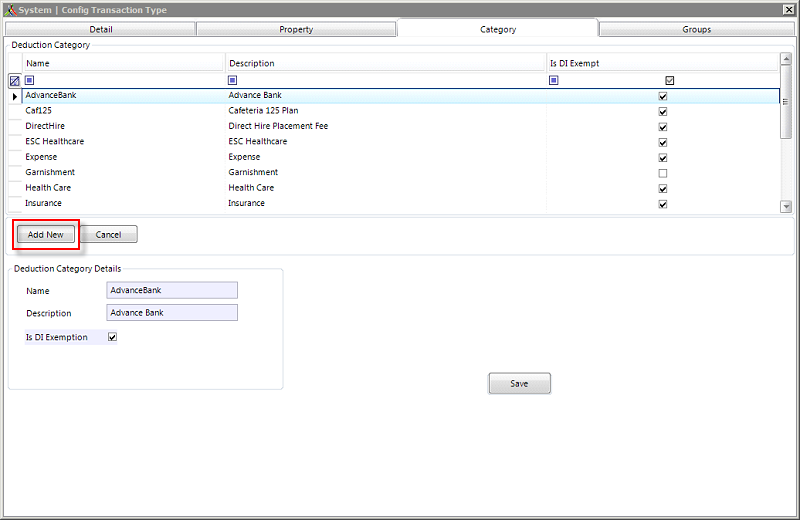
Task: Click the Advance Bank description cell in grid
Action: coord(386,95)
